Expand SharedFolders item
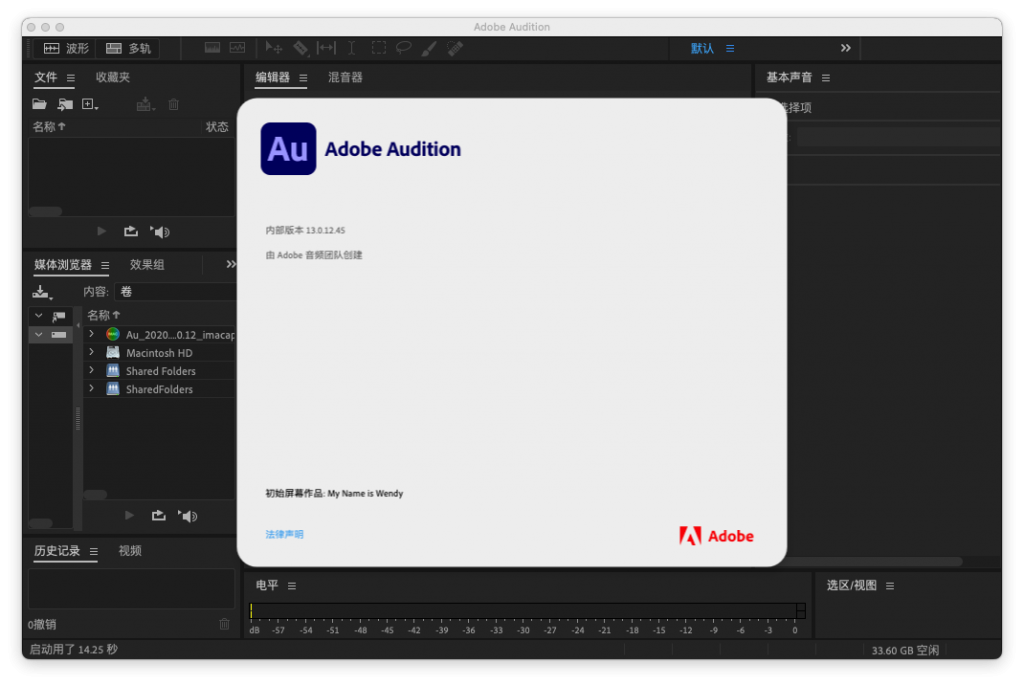Viewport: 1024px width, 685px height. point(91,389)
